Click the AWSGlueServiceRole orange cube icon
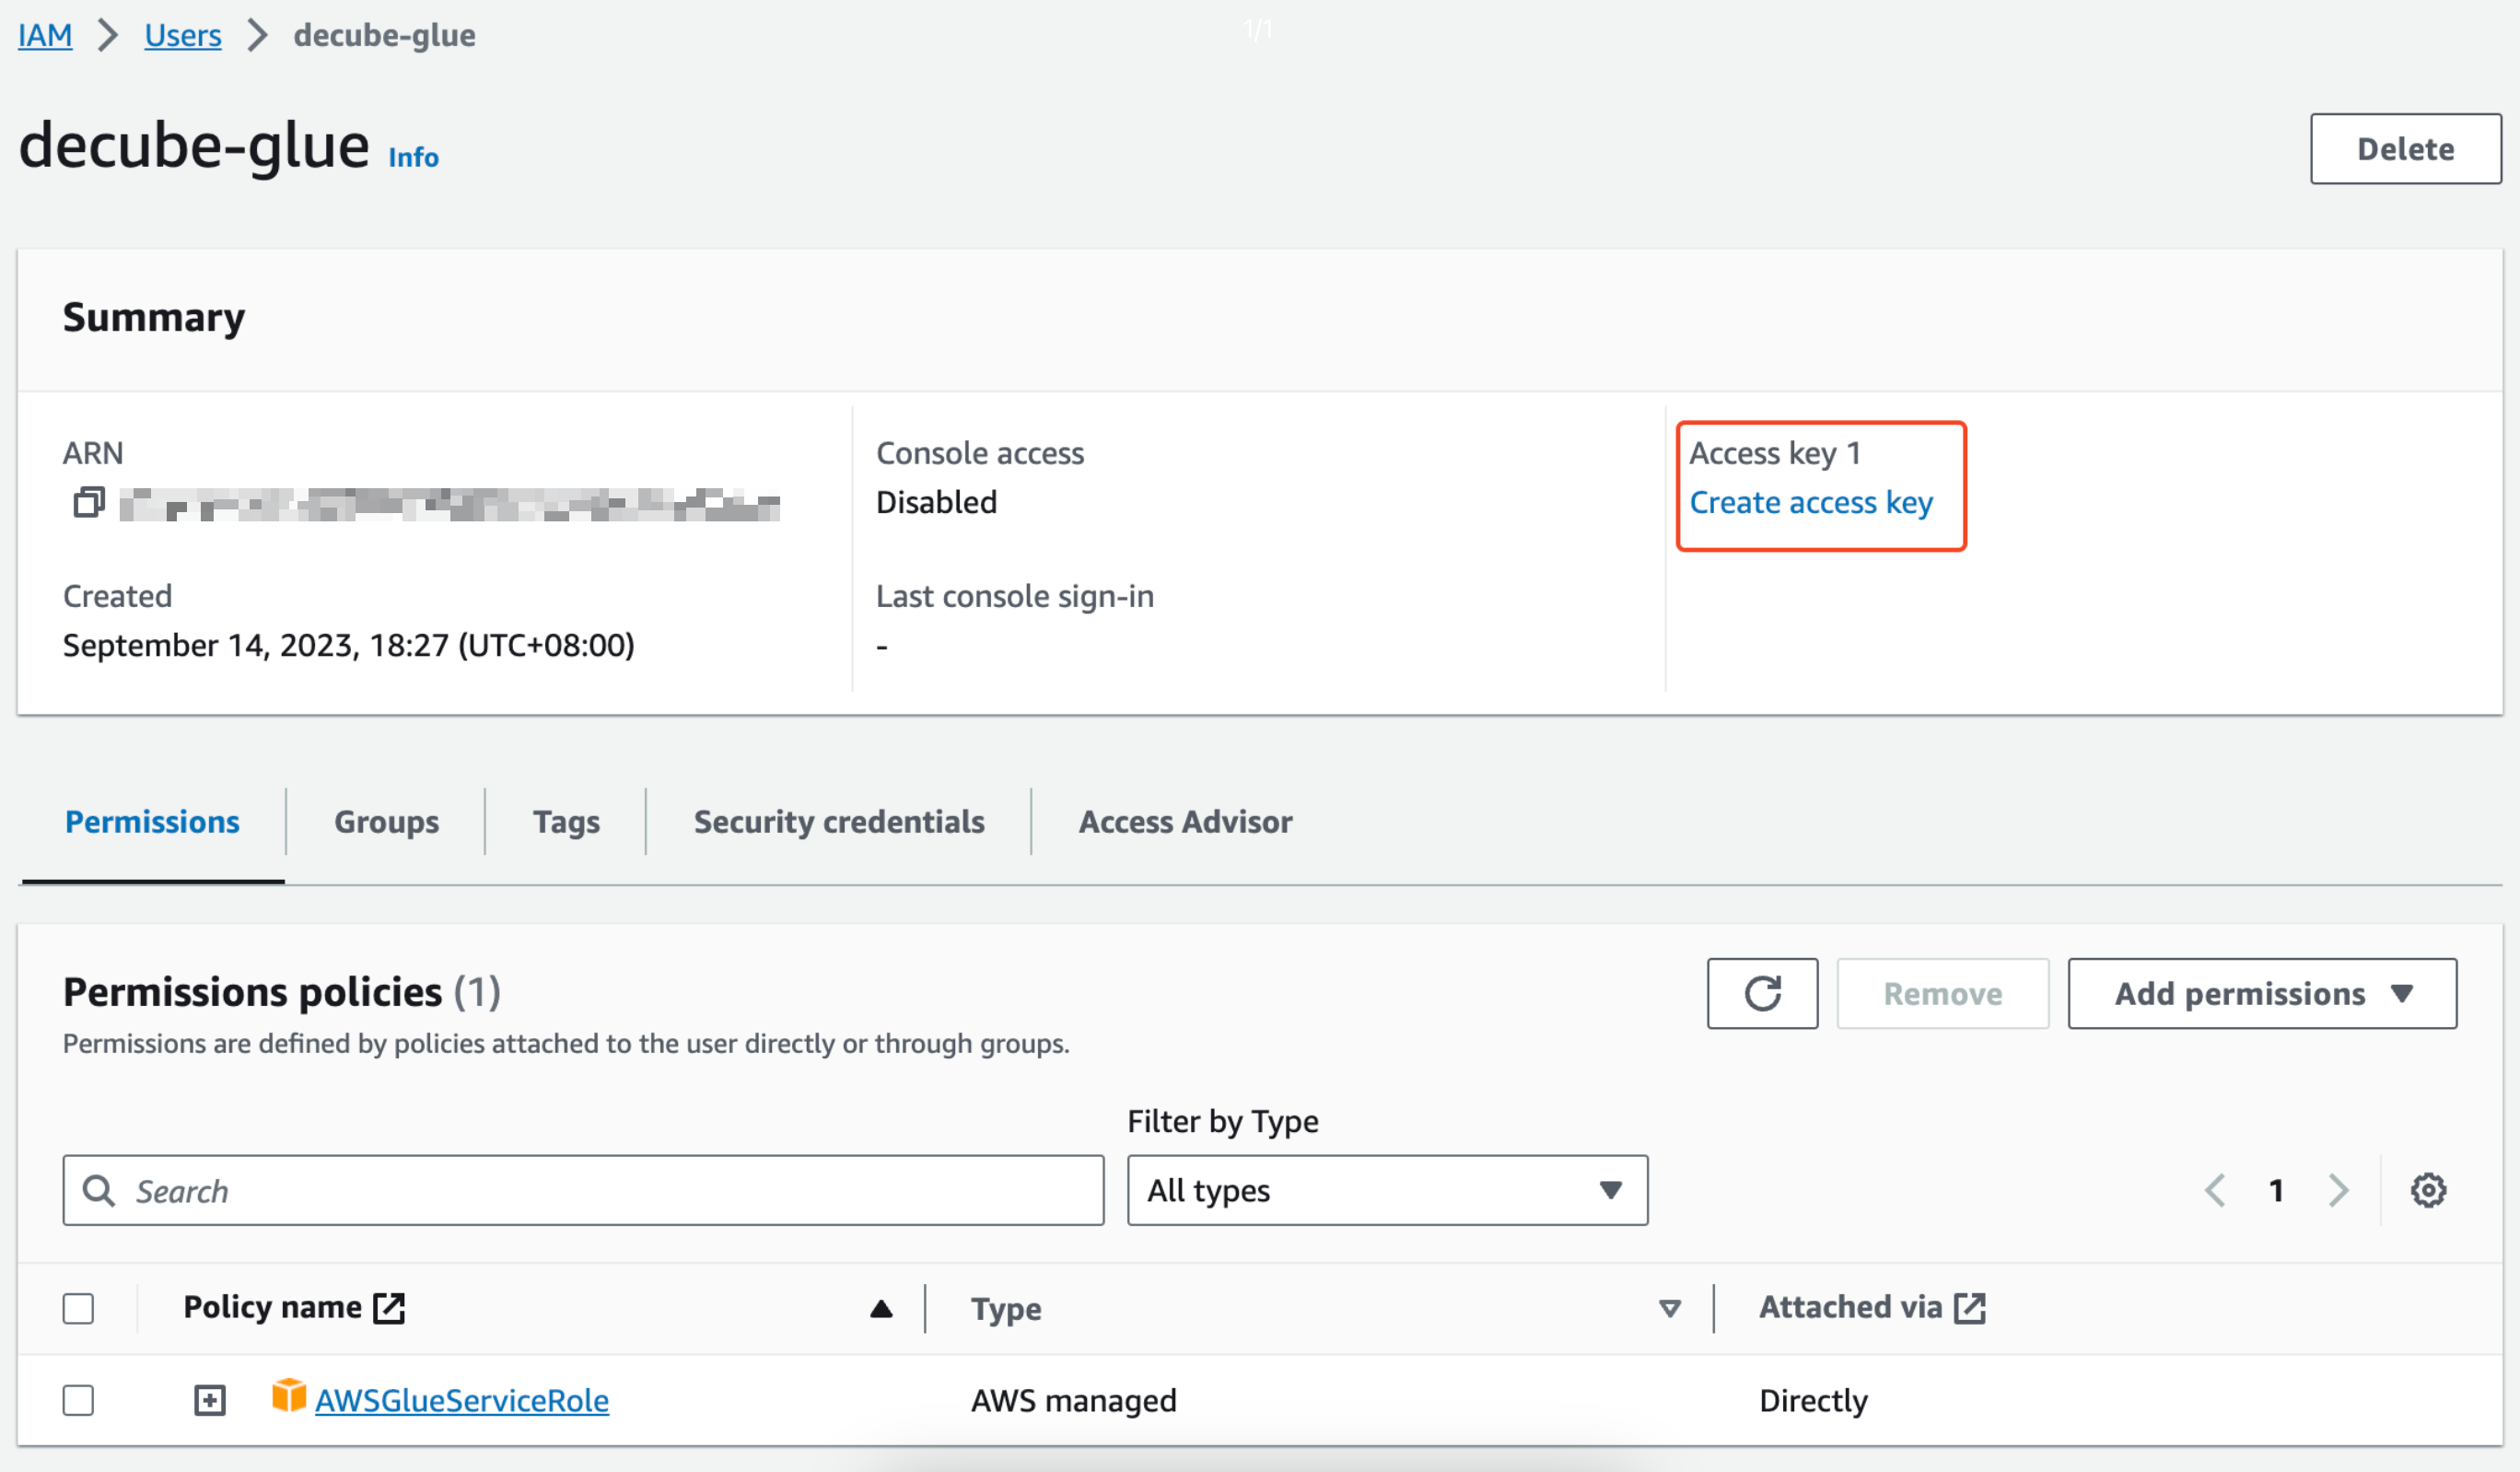Viewport: 2520px width, 1472px height. coord(288,1396)
